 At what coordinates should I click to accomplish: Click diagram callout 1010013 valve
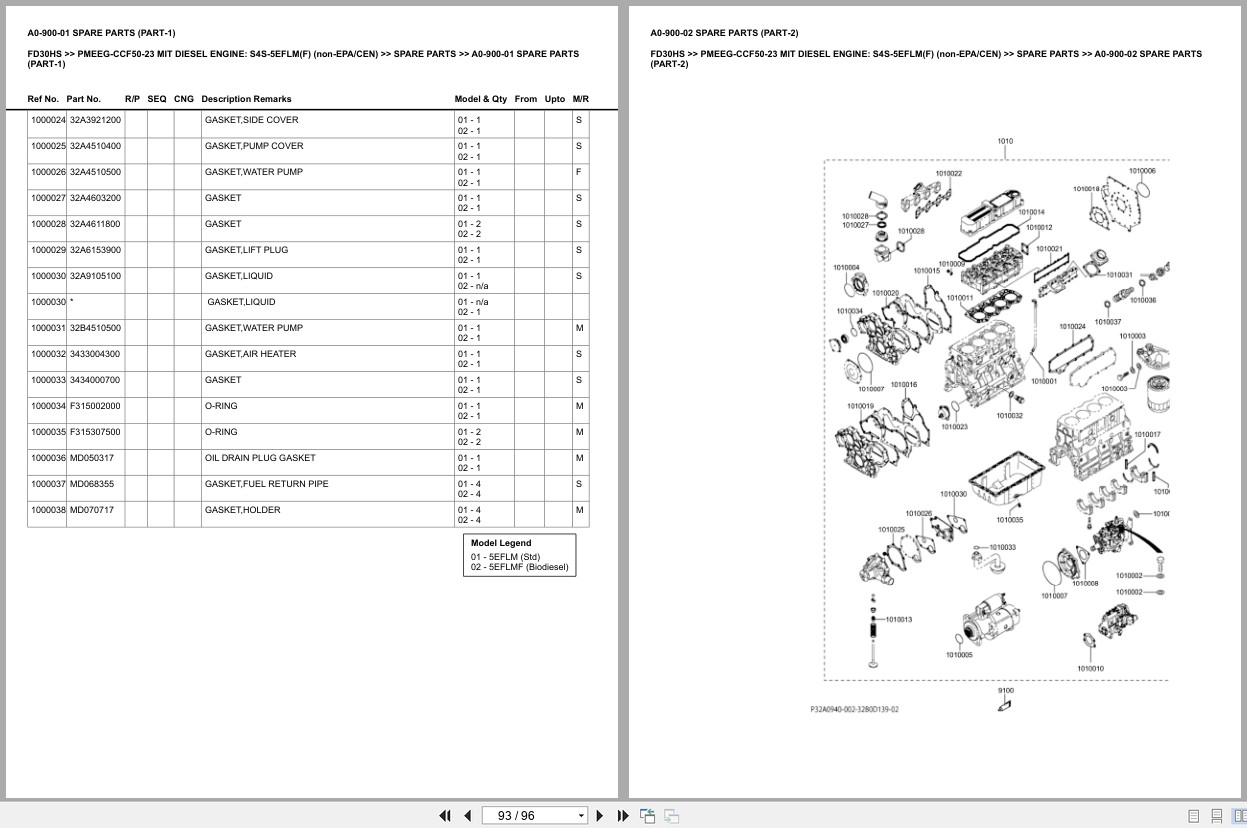pos(898,619)
